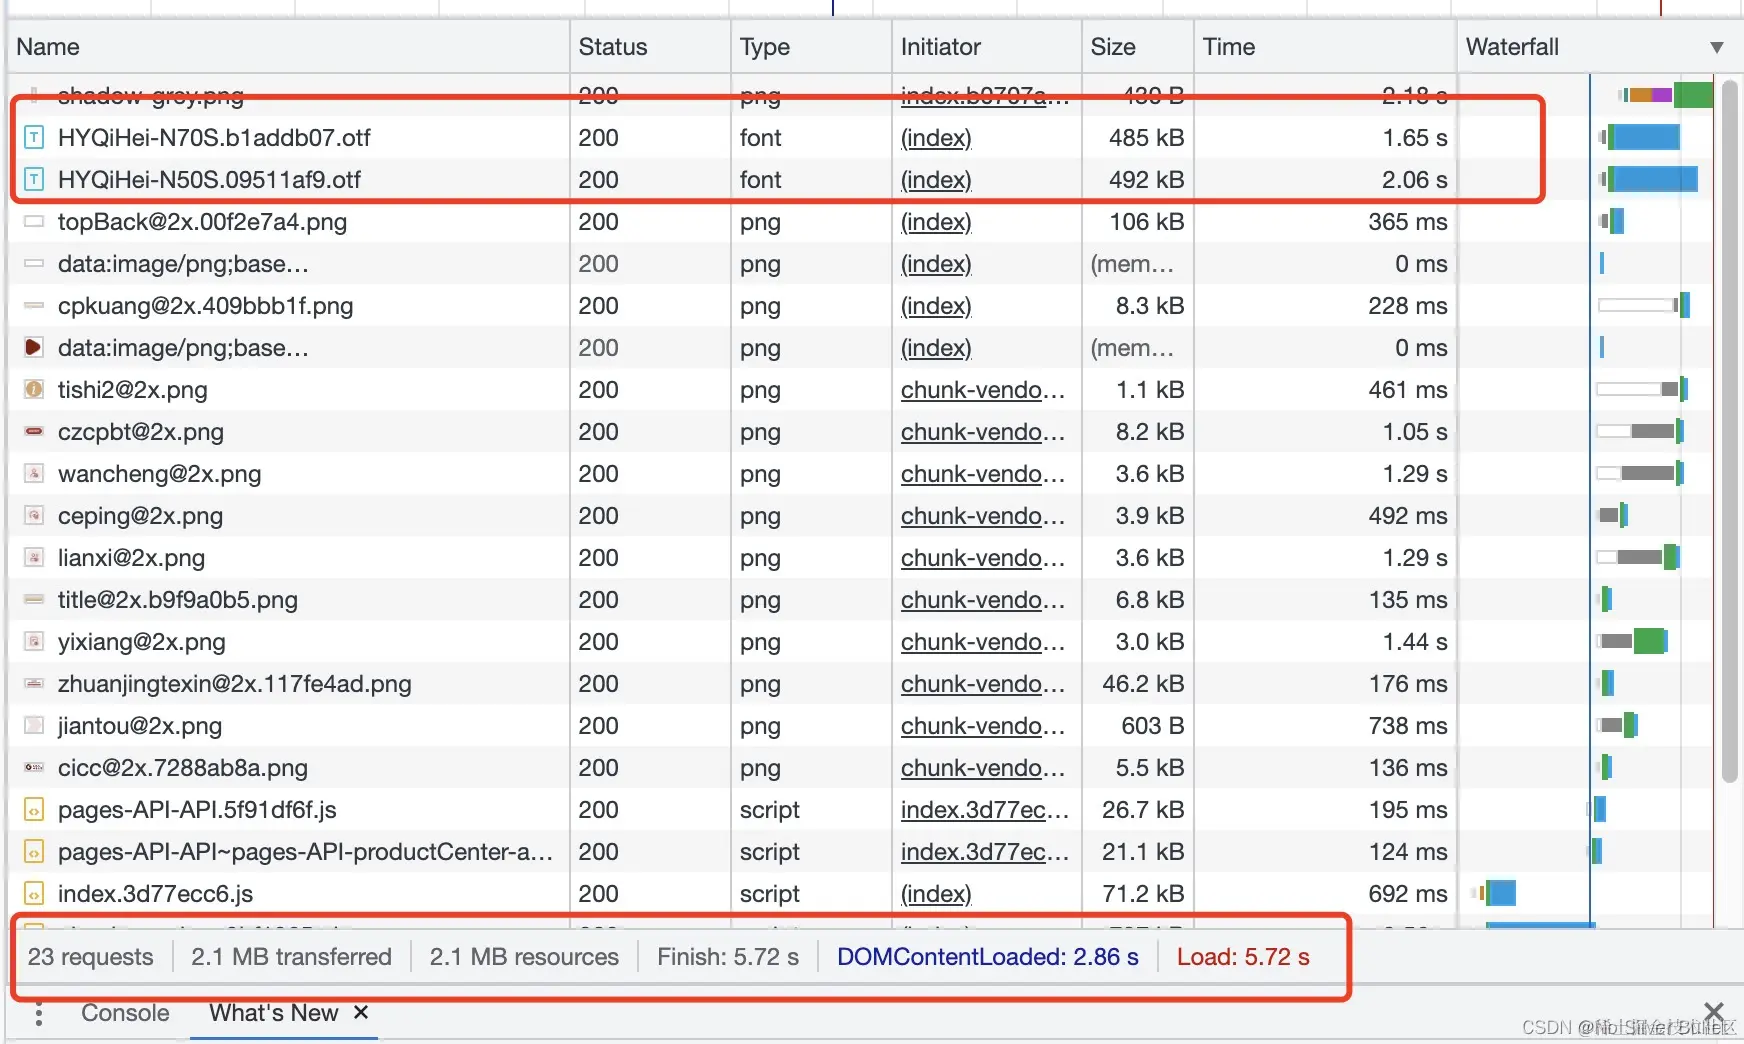Click the script icon for index.3d77ecc6.js

click(34, 894)
